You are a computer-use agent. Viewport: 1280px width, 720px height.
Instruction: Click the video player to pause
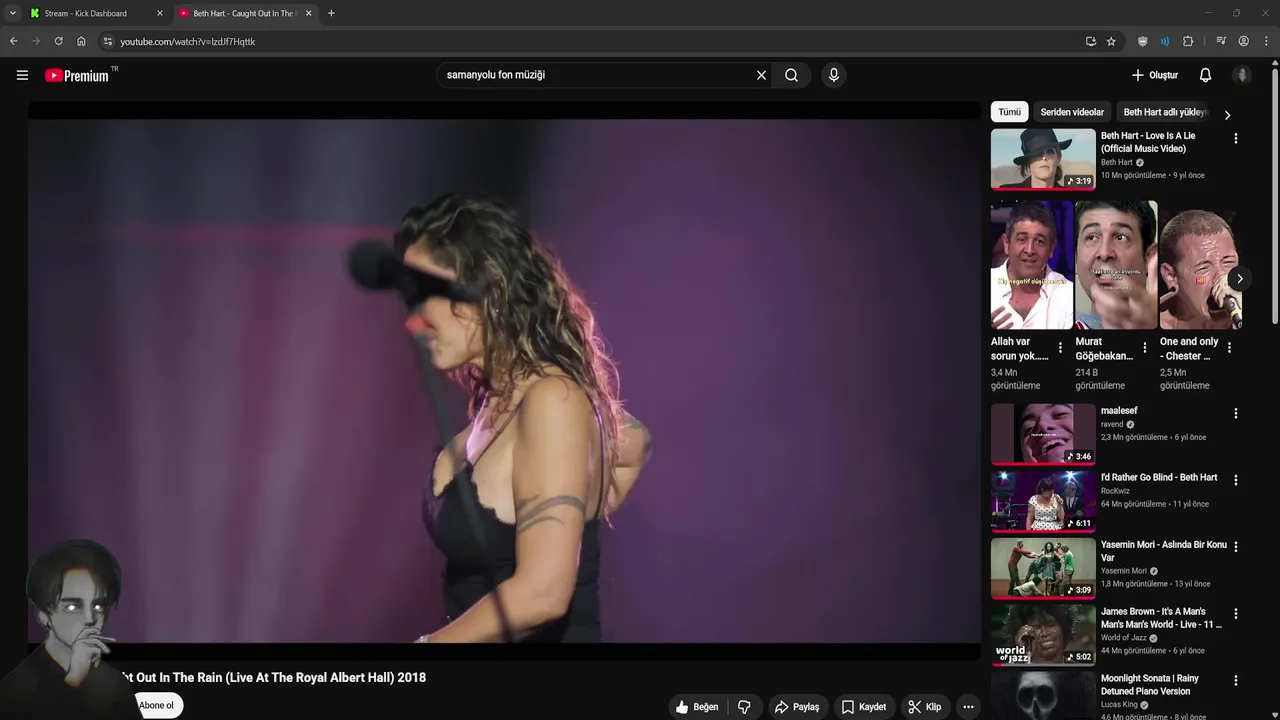coord(504,380)
